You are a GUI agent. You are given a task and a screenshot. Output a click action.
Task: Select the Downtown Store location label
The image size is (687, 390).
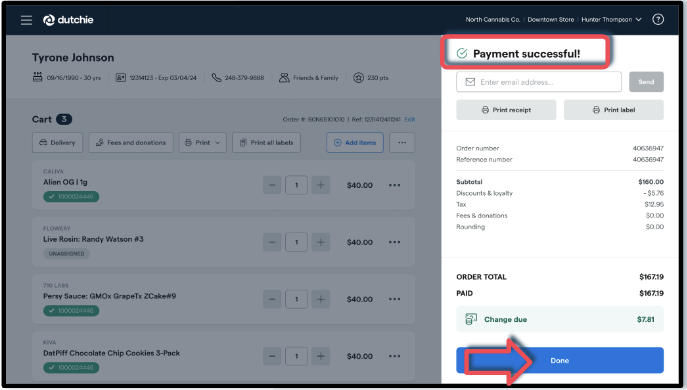550,20
